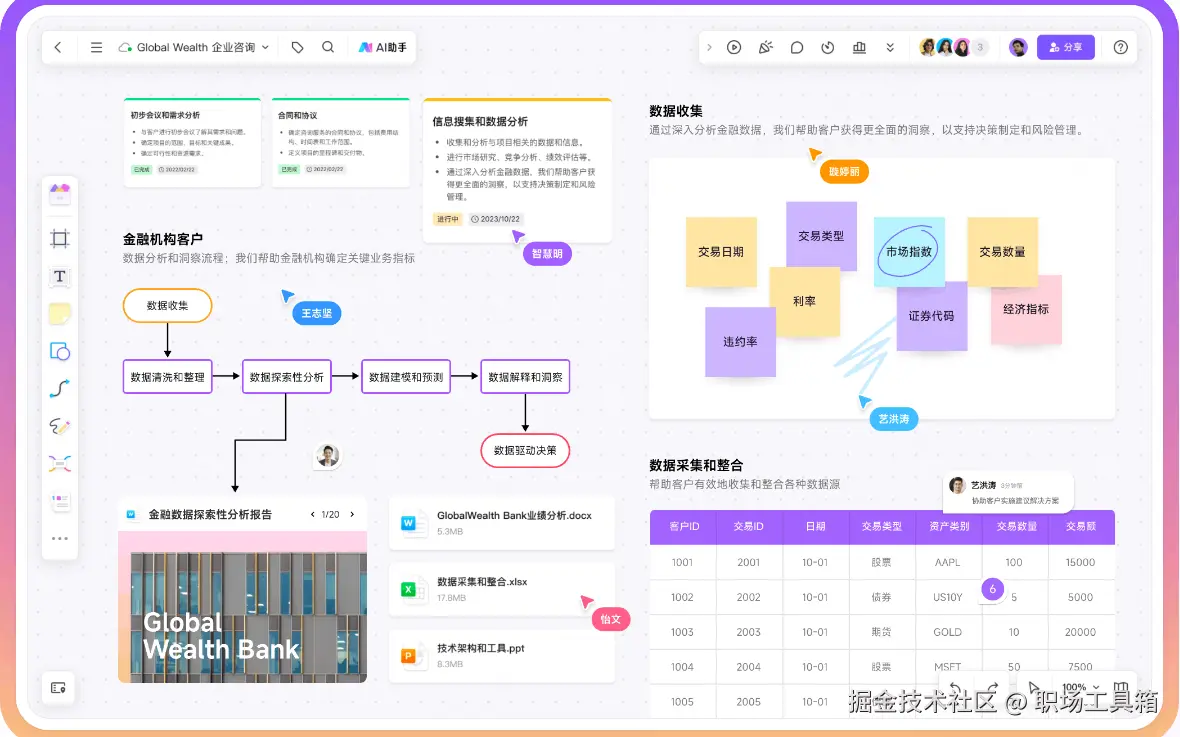This screenshot has height=737, width=1180.
Task: Open the 初步会议和需求分析 card
Action: 192,142
